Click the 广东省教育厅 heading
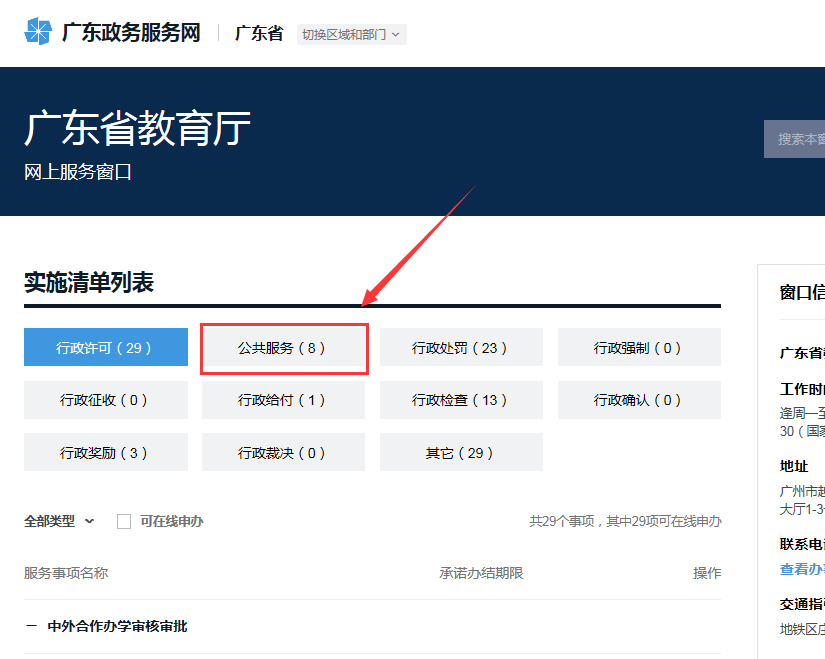This screenshot has width=825, height=659. (x=137, y=128)
